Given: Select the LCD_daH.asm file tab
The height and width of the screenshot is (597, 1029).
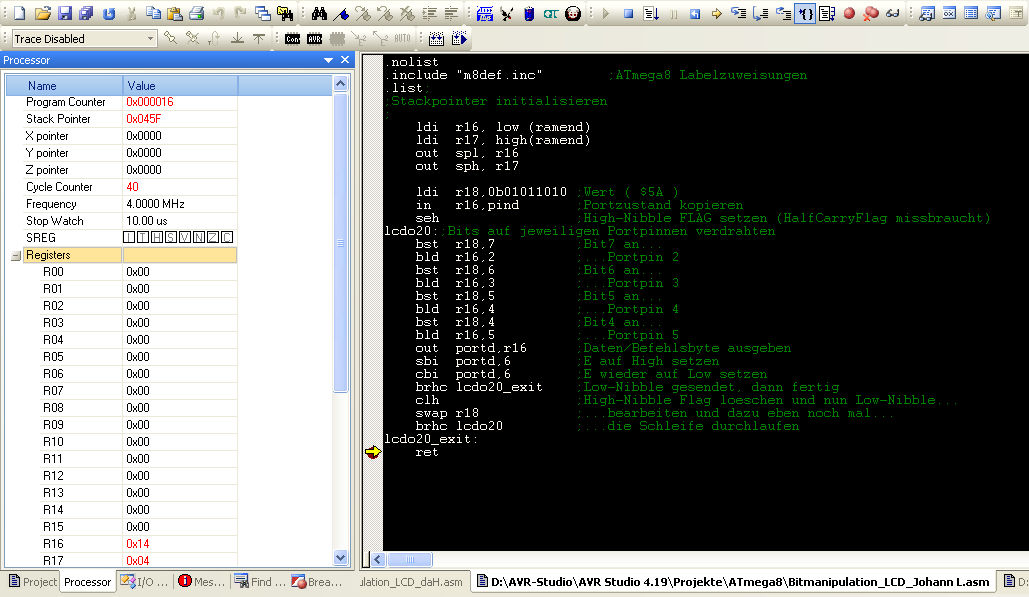Looking at the screenshot, I should point(411,582).
